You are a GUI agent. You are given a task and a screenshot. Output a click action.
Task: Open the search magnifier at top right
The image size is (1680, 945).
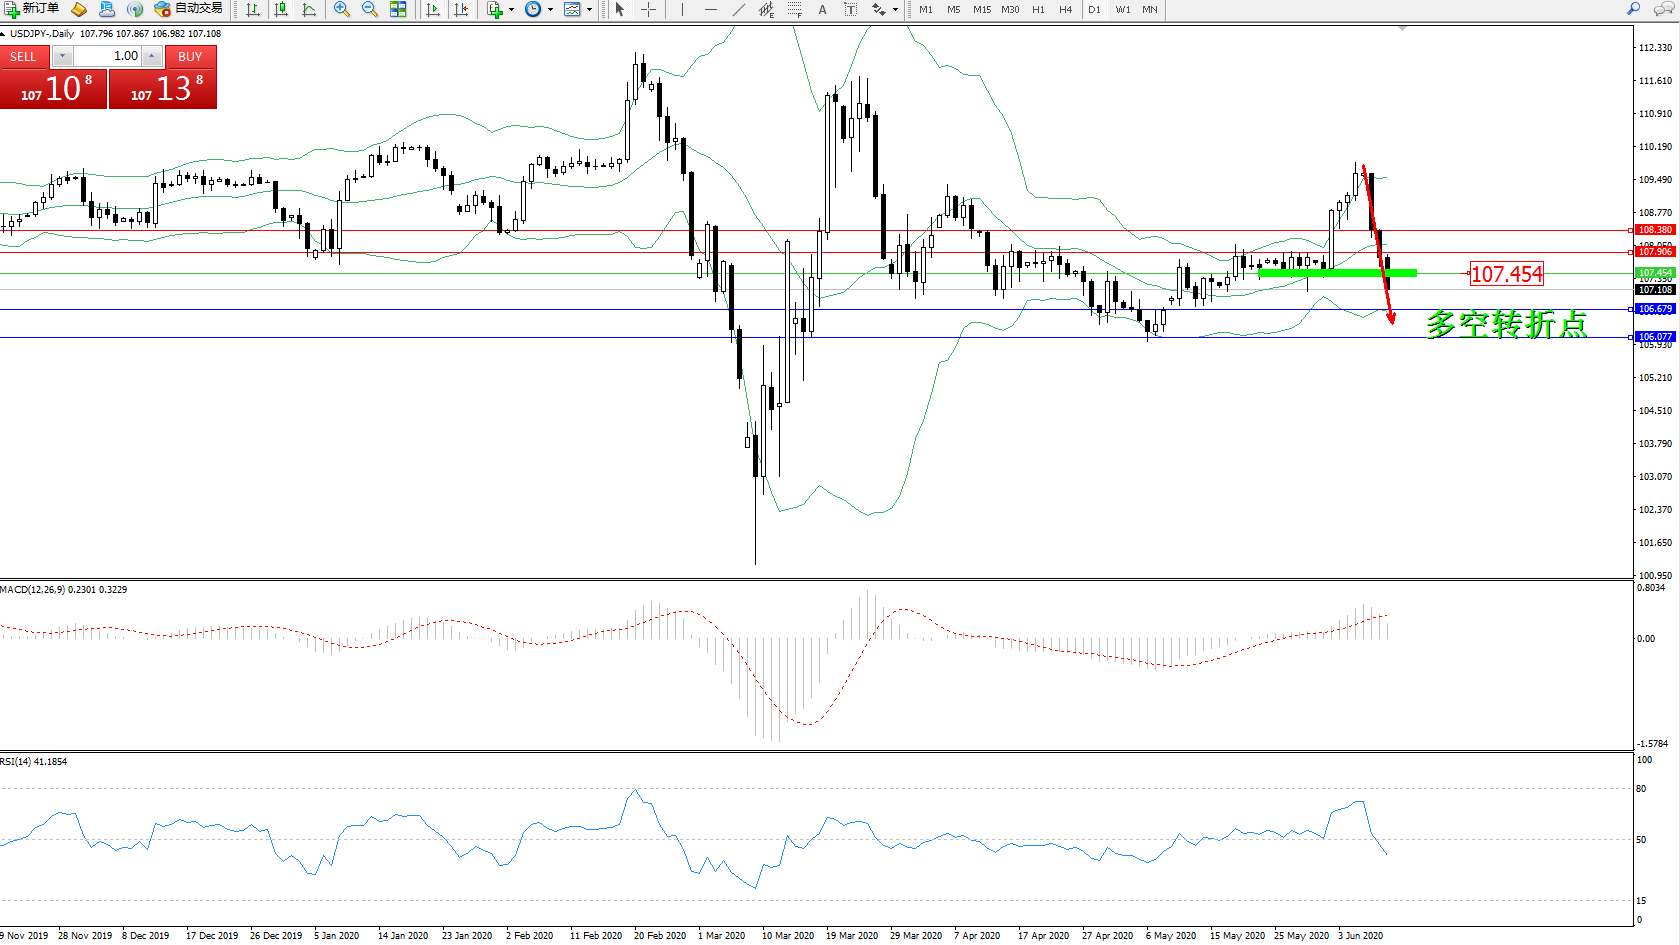tap(1634, 9)
